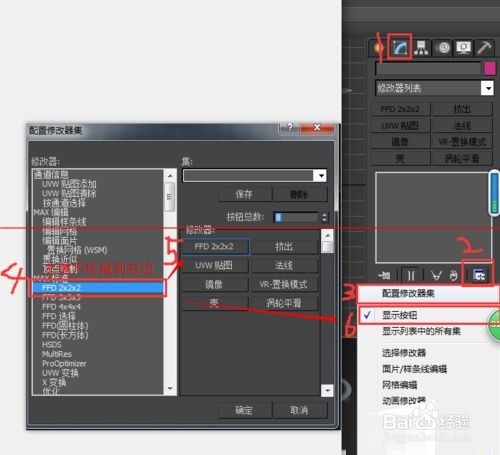Select FFD 选择 in modifier list
Screen dimensions: 500x455
[59, 316]
